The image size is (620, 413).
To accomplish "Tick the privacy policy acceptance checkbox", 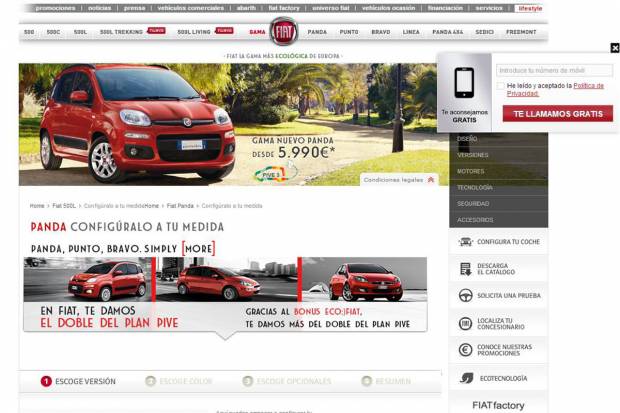I will [501, 86].
